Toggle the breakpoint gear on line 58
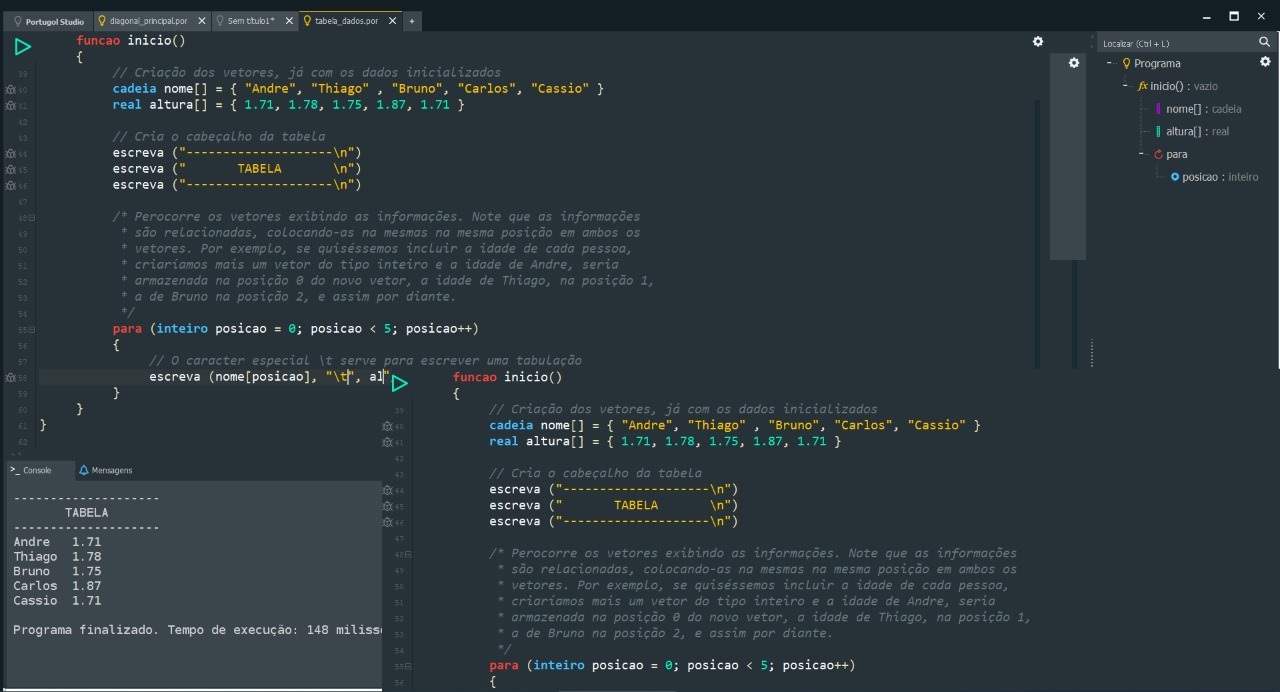Viewport: 1280px width, 692px height. pos(10,377)
